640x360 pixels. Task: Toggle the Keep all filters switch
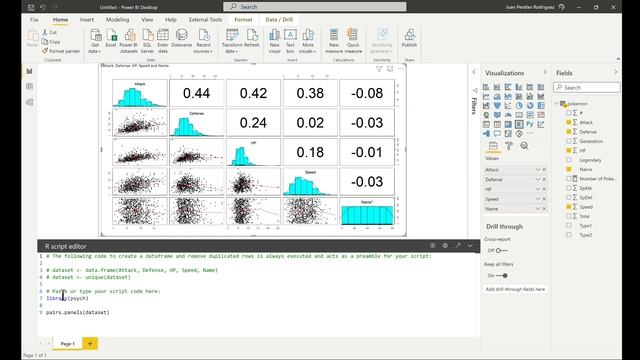502,276
